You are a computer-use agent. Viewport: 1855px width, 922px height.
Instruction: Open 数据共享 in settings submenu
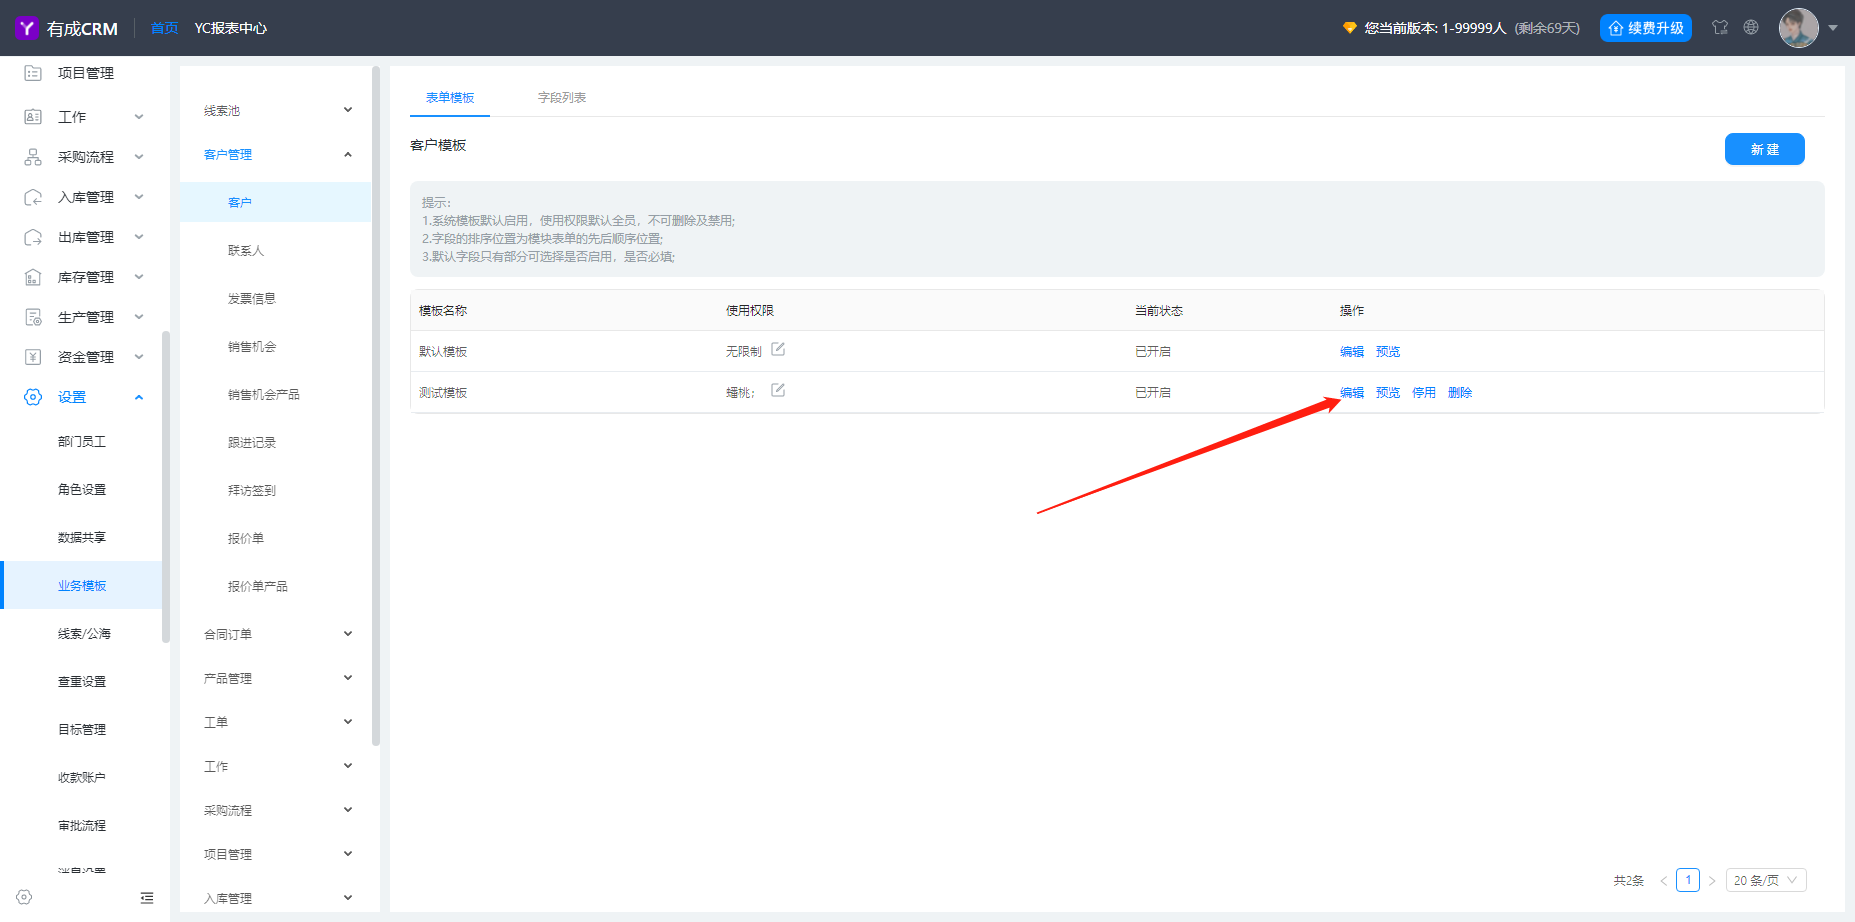[82, 537]
